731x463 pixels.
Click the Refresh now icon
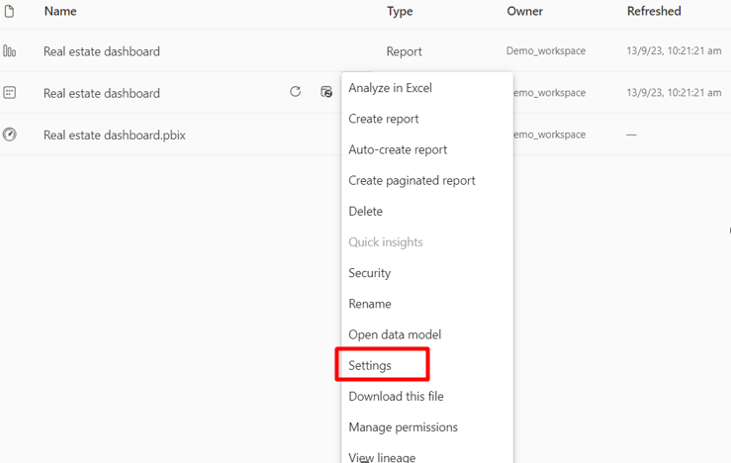click(295, 92)
